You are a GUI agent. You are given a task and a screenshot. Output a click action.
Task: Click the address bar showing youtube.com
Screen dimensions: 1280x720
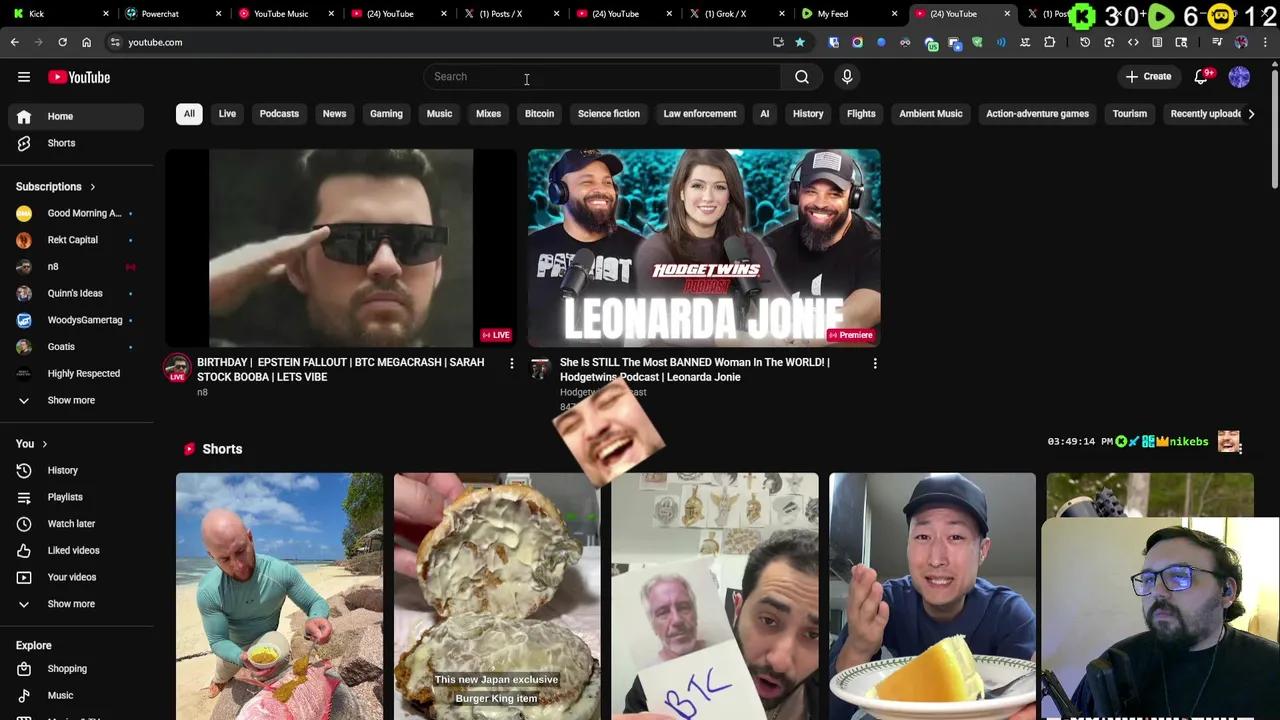pos(440,42)
